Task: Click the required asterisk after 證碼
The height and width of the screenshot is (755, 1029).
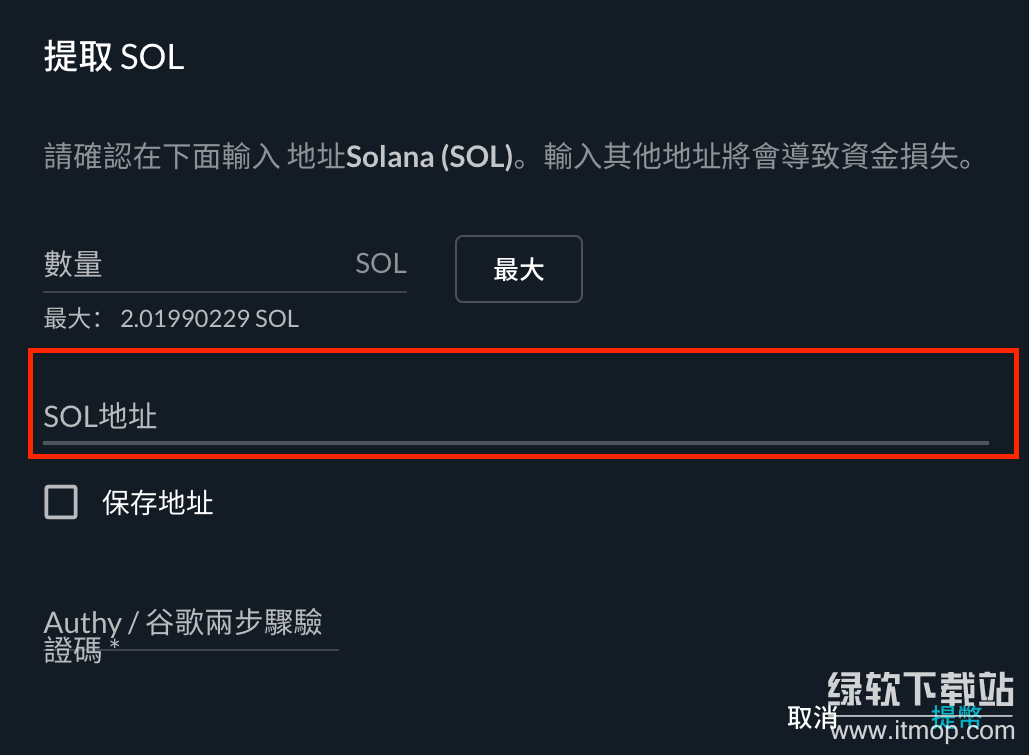Action: click(115, 646)
